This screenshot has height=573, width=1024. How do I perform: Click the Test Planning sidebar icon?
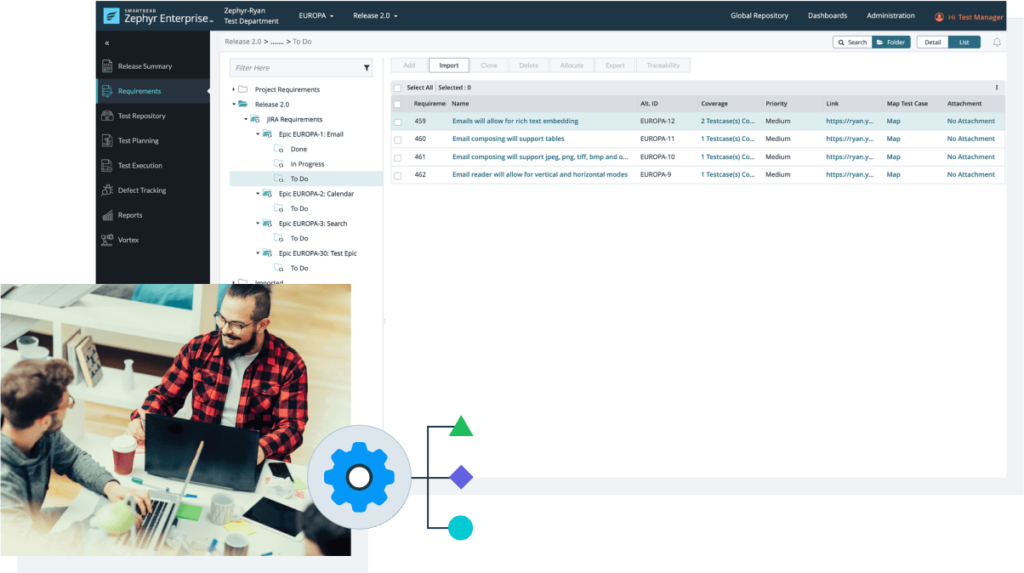(x=107, y=140)
